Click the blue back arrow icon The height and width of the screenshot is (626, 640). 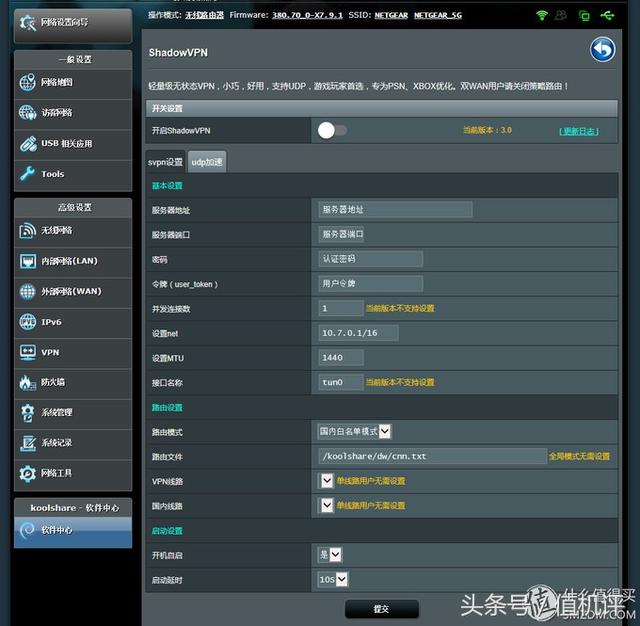pyautogui.click(x=602, y=50)
